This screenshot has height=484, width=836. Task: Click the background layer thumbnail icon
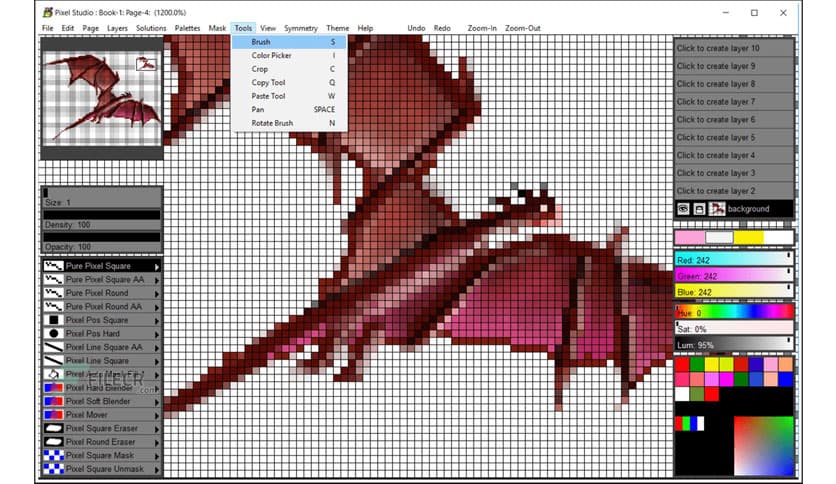tap(717, 209)
